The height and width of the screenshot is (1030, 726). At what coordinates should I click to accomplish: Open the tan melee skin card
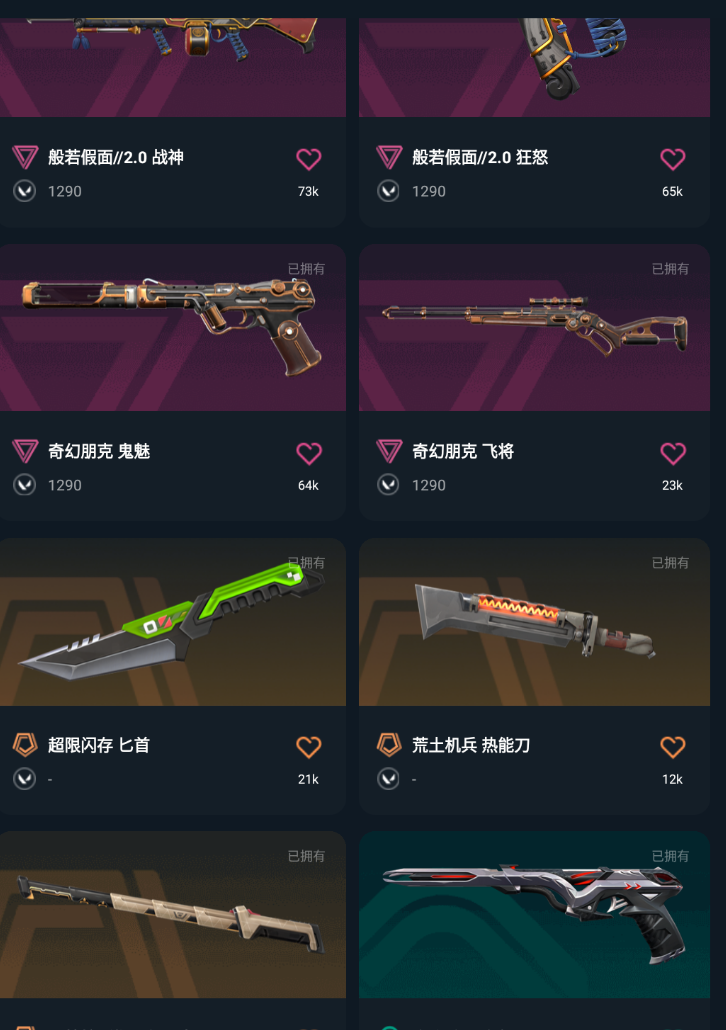coord(173,915)
